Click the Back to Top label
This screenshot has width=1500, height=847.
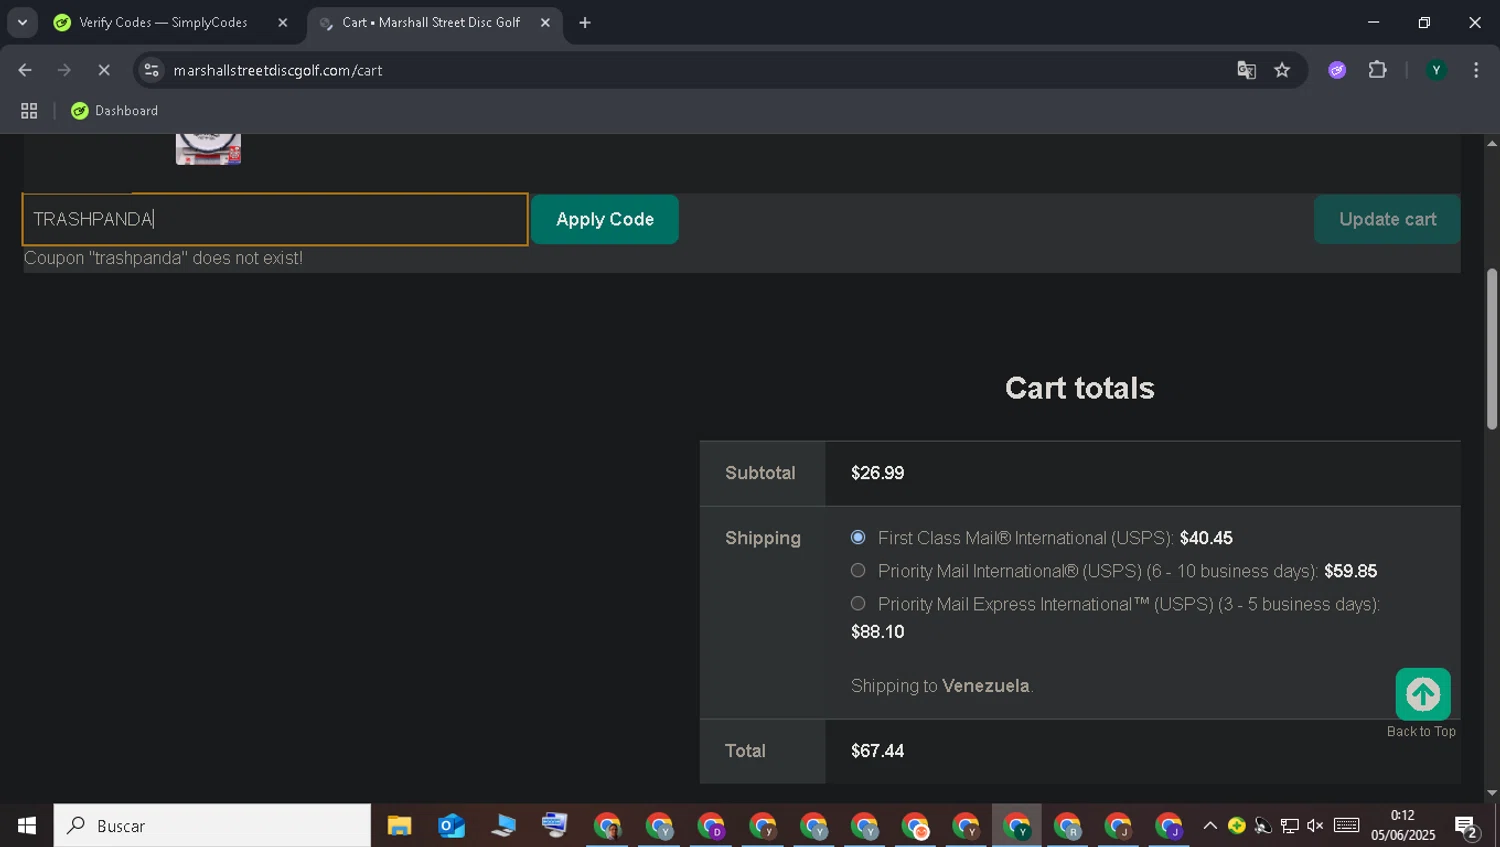[1421, 732]
